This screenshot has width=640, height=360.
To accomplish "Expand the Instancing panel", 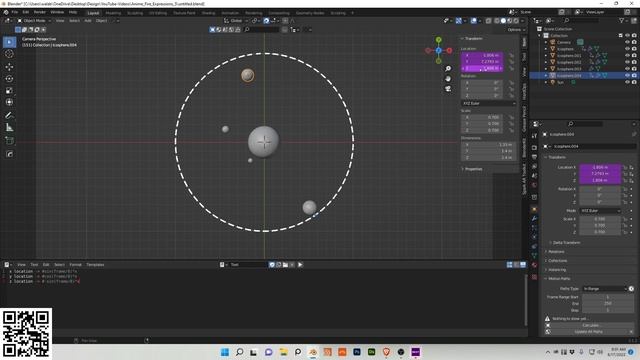I will tap(557, 270).
